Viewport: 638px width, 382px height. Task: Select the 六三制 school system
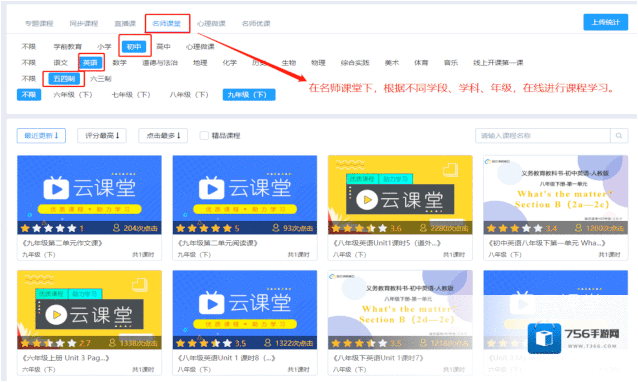click(x=101, y=79)
